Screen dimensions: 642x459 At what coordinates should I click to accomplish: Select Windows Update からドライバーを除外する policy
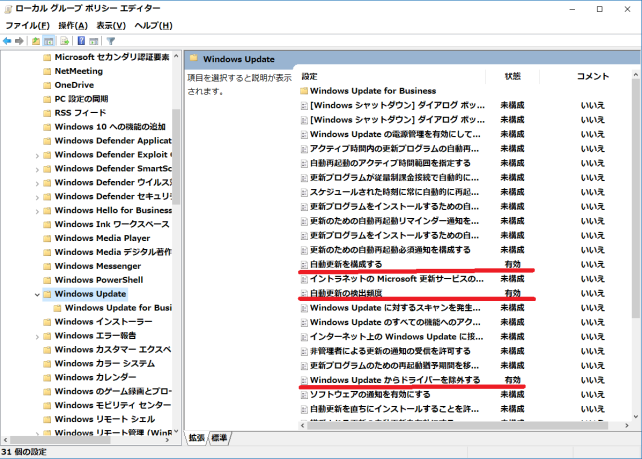[395, 380]
